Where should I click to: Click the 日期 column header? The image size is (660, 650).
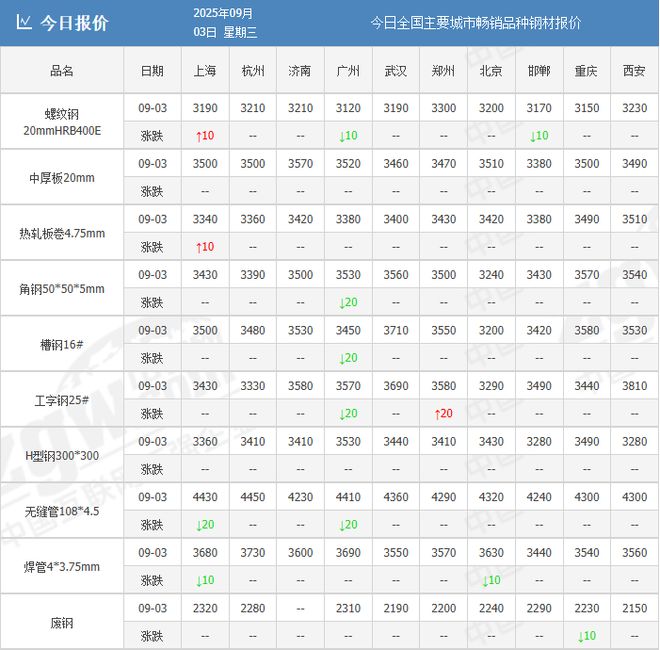point(152,71)
